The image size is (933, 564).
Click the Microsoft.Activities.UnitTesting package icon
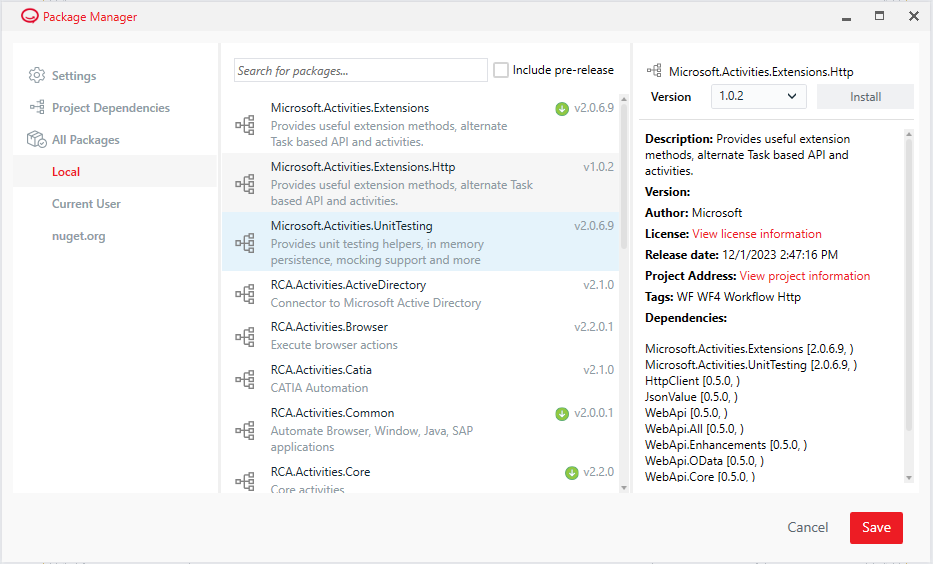tap(245, 243)
